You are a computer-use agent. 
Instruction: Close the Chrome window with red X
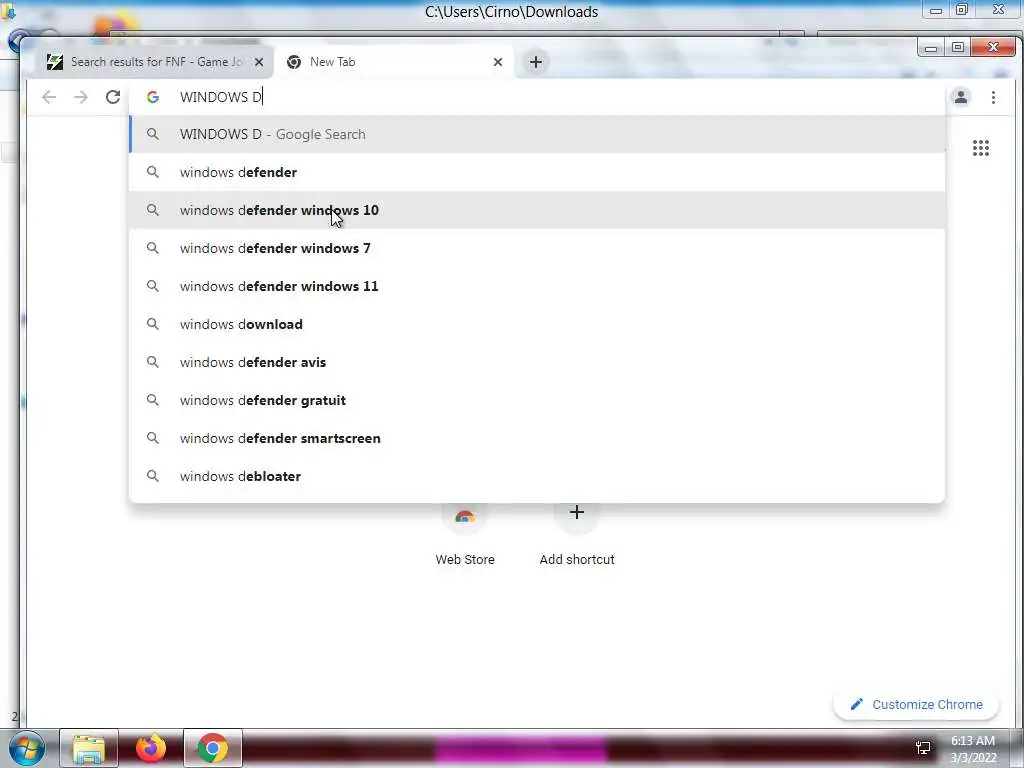point(993,48)
